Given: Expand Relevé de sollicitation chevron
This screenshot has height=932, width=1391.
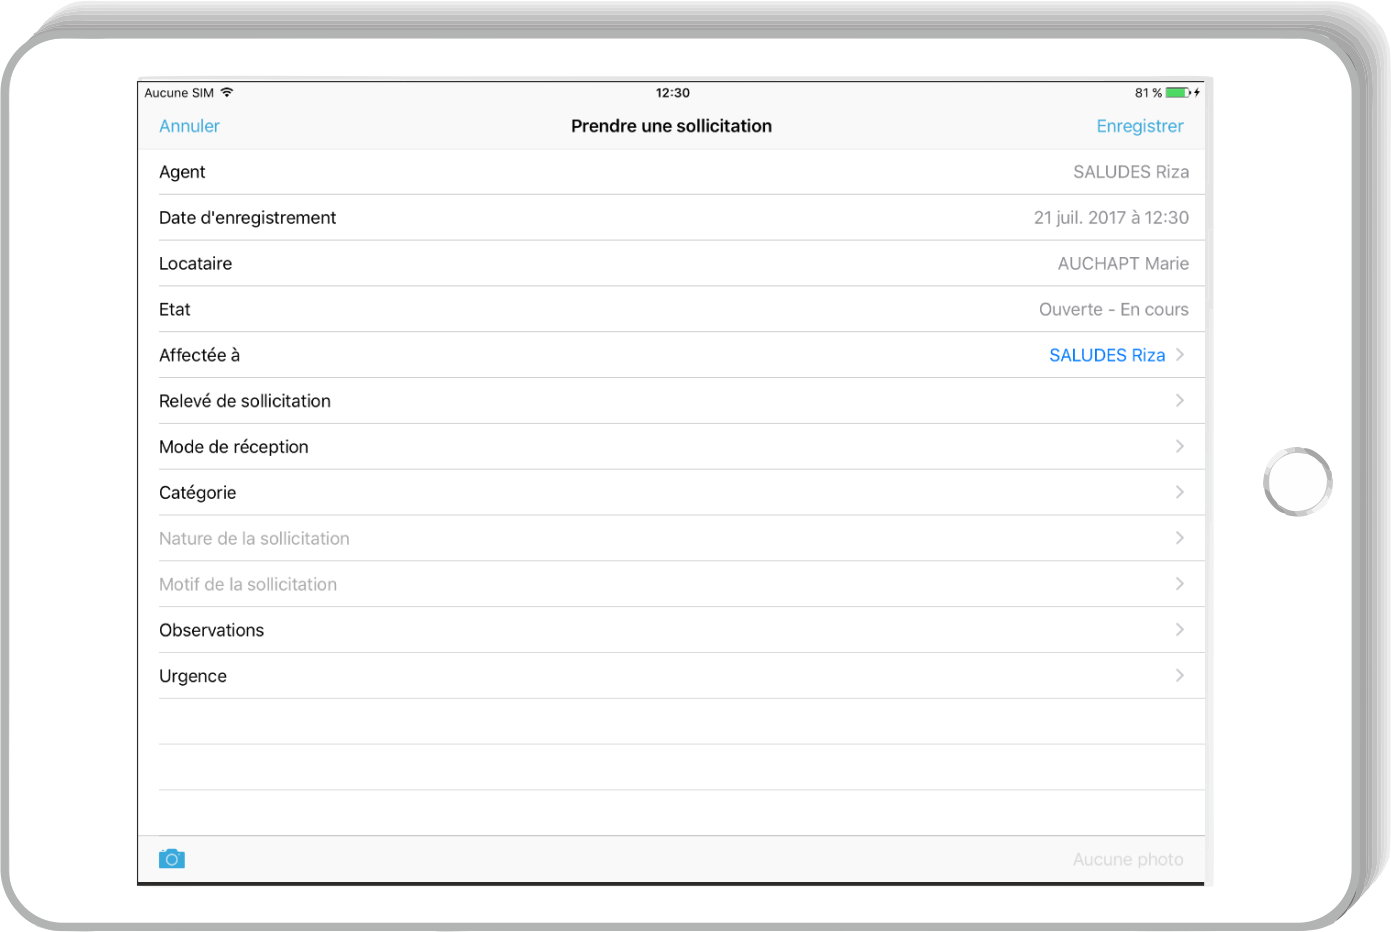Looking at the screenshot, I should 1180,401.
